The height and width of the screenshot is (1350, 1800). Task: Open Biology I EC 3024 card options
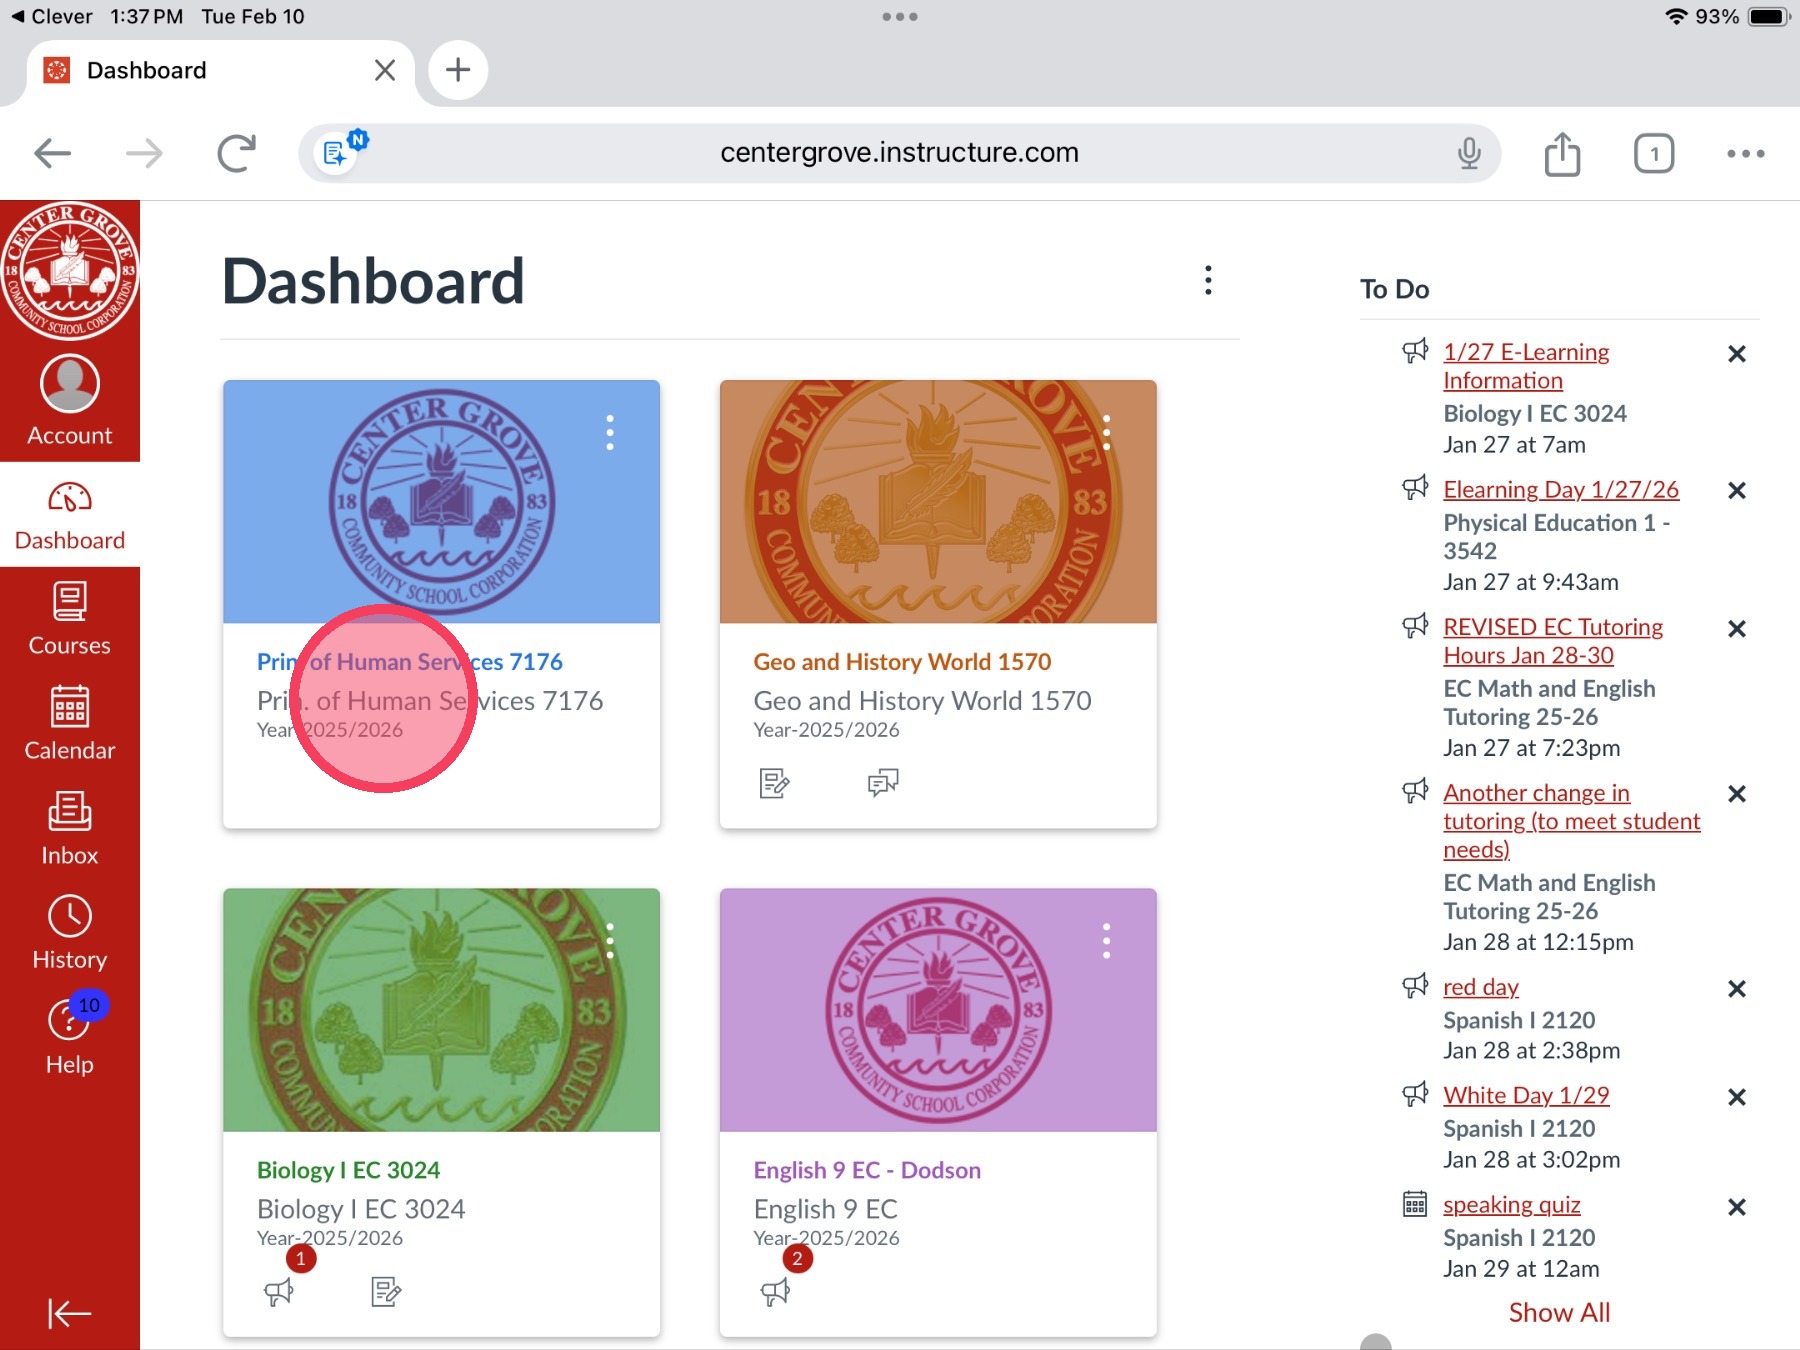(610, 941)
